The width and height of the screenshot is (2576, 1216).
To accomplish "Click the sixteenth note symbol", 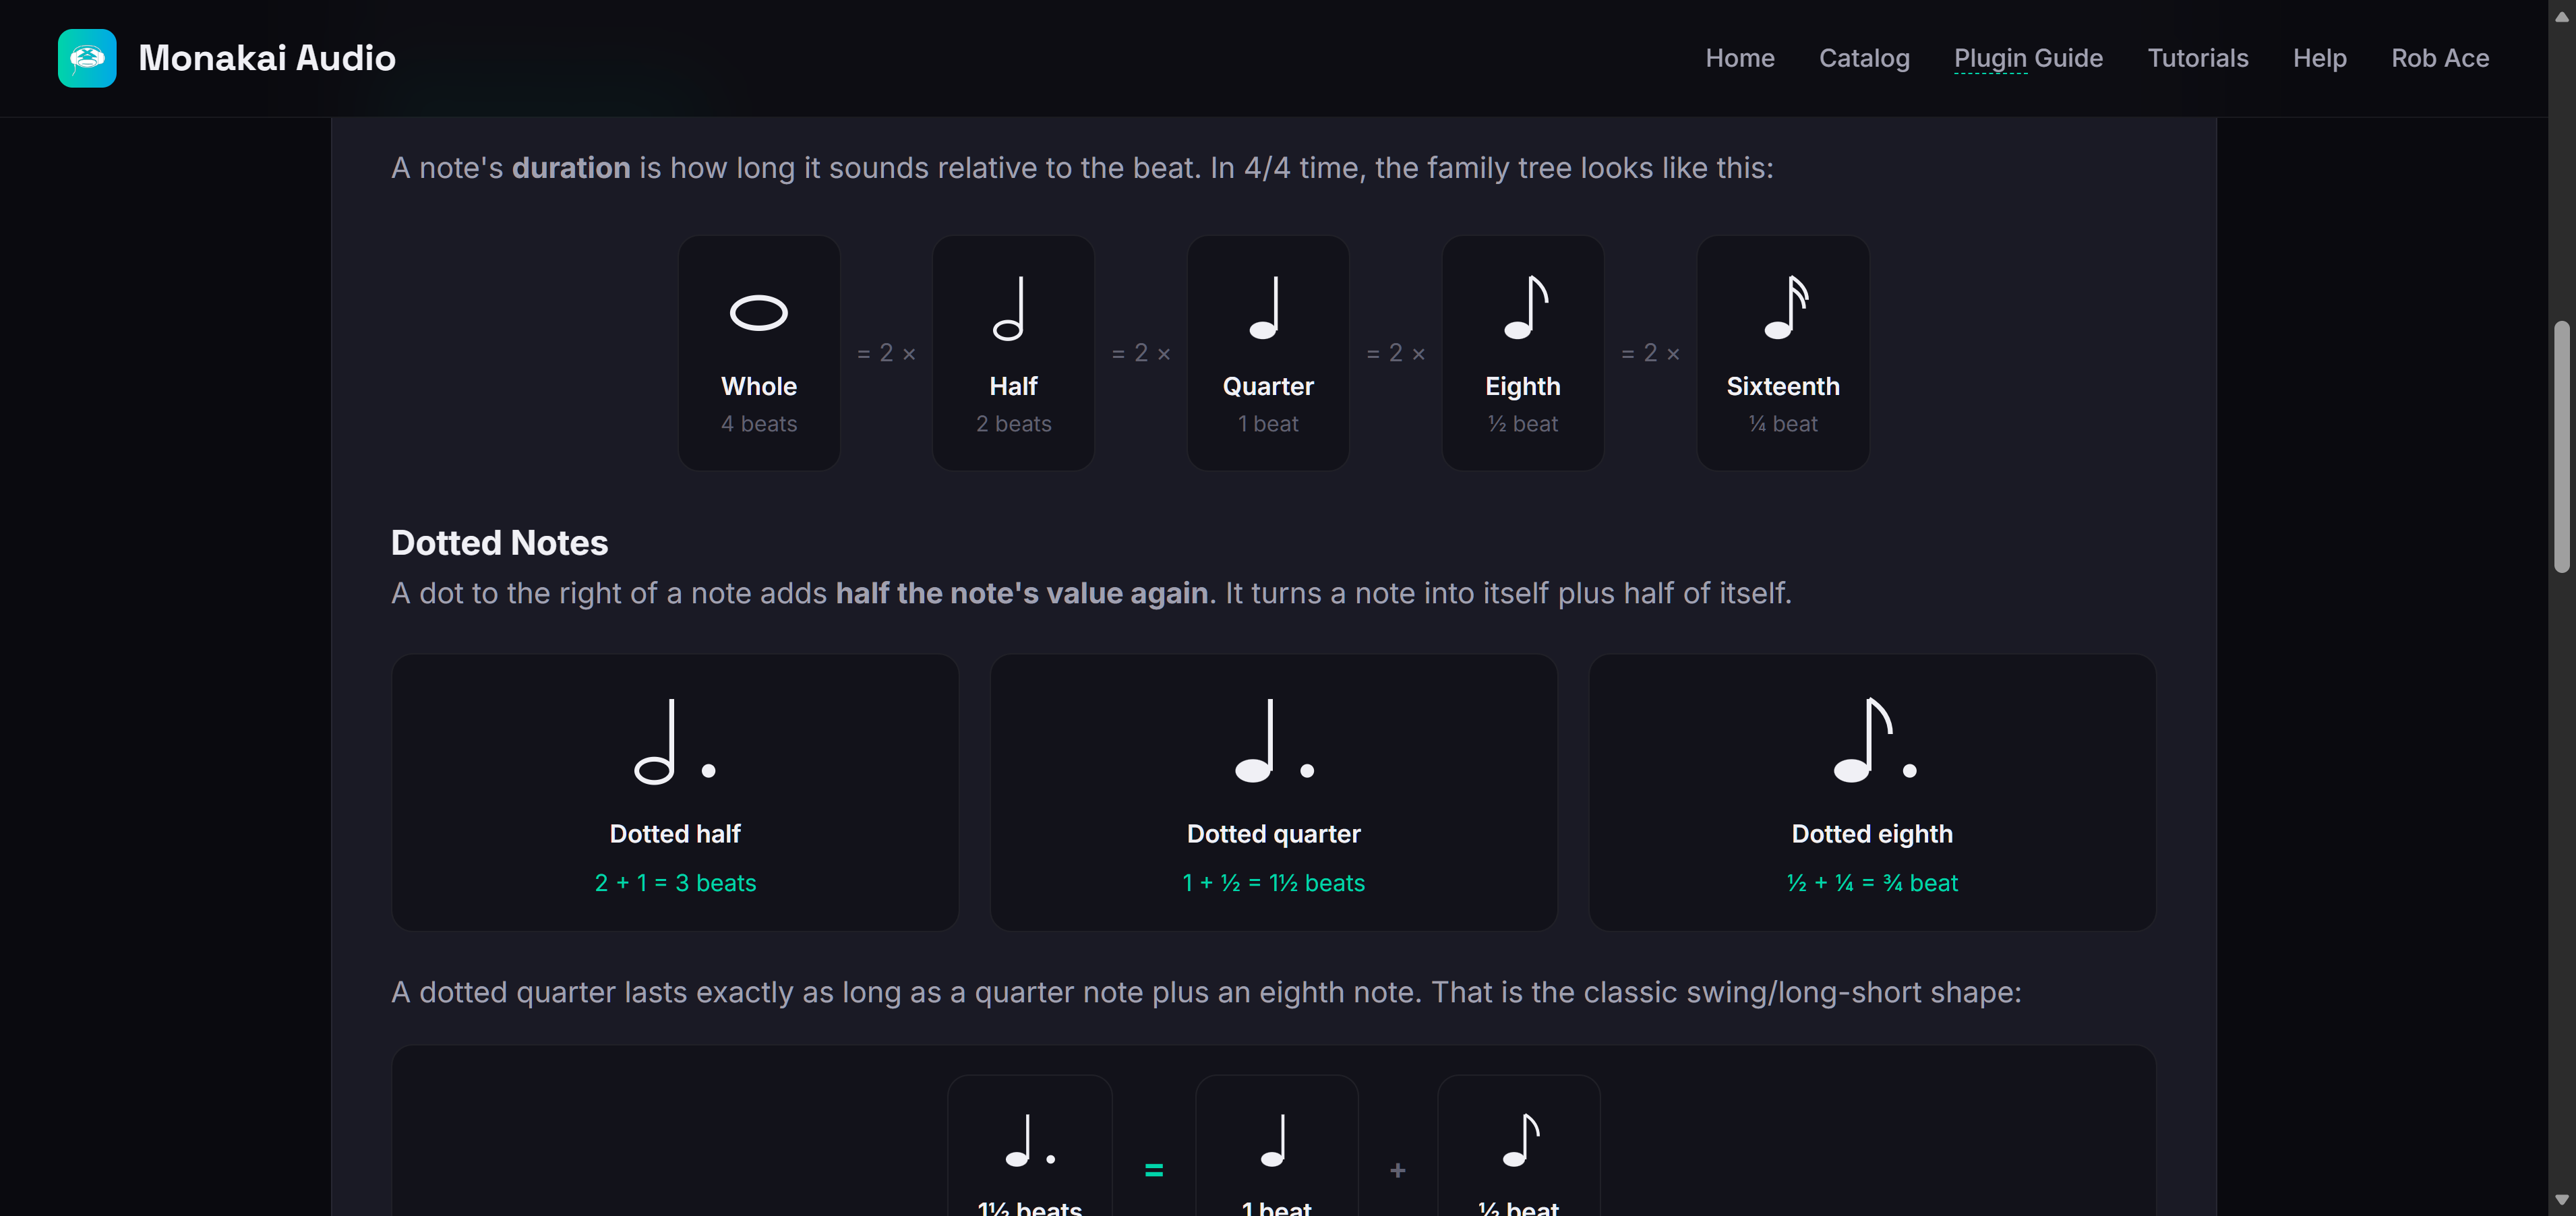I will [1786, 308].
